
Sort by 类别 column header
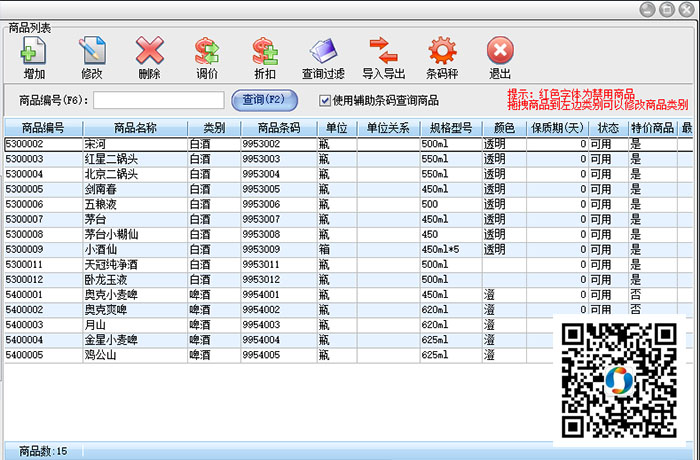coord(214,128)
